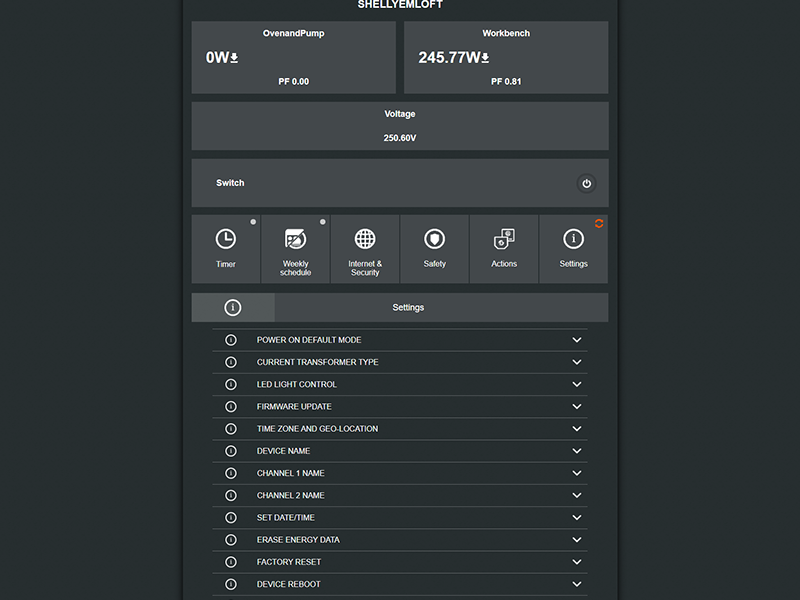Select the Internet & Security label
This screenshot has width=800, height=600.
(365, 268)
